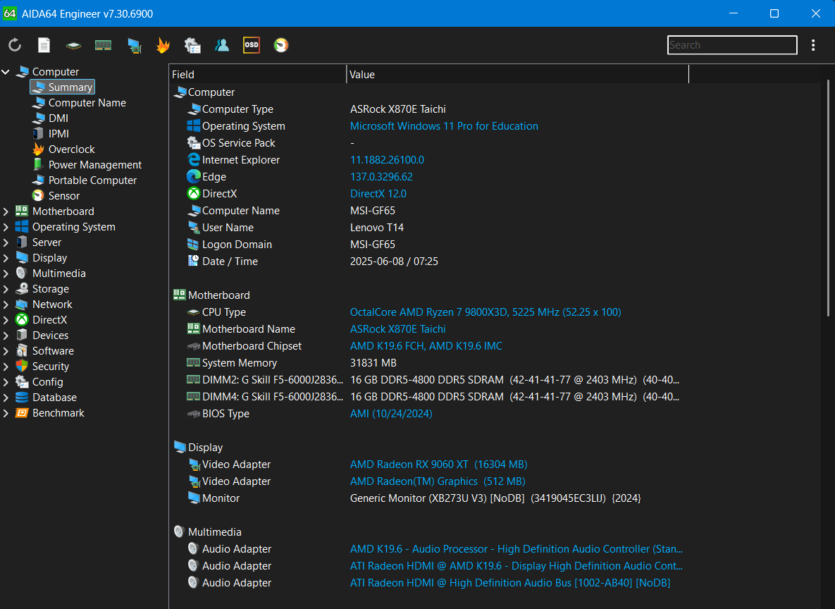Viewport: 835px width, 609px height.
Task: Select Summary in the tree
Action: 62,87
